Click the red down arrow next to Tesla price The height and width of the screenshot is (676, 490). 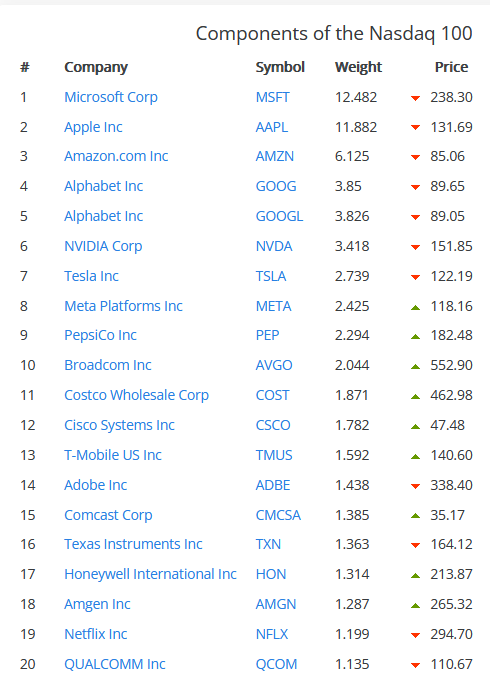tap(415, 277)
